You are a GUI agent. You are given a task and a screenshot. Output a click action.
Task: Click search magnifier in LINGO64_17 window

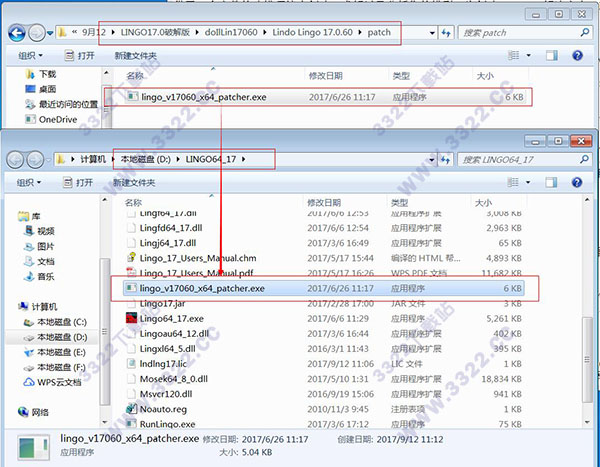point(584,159)
